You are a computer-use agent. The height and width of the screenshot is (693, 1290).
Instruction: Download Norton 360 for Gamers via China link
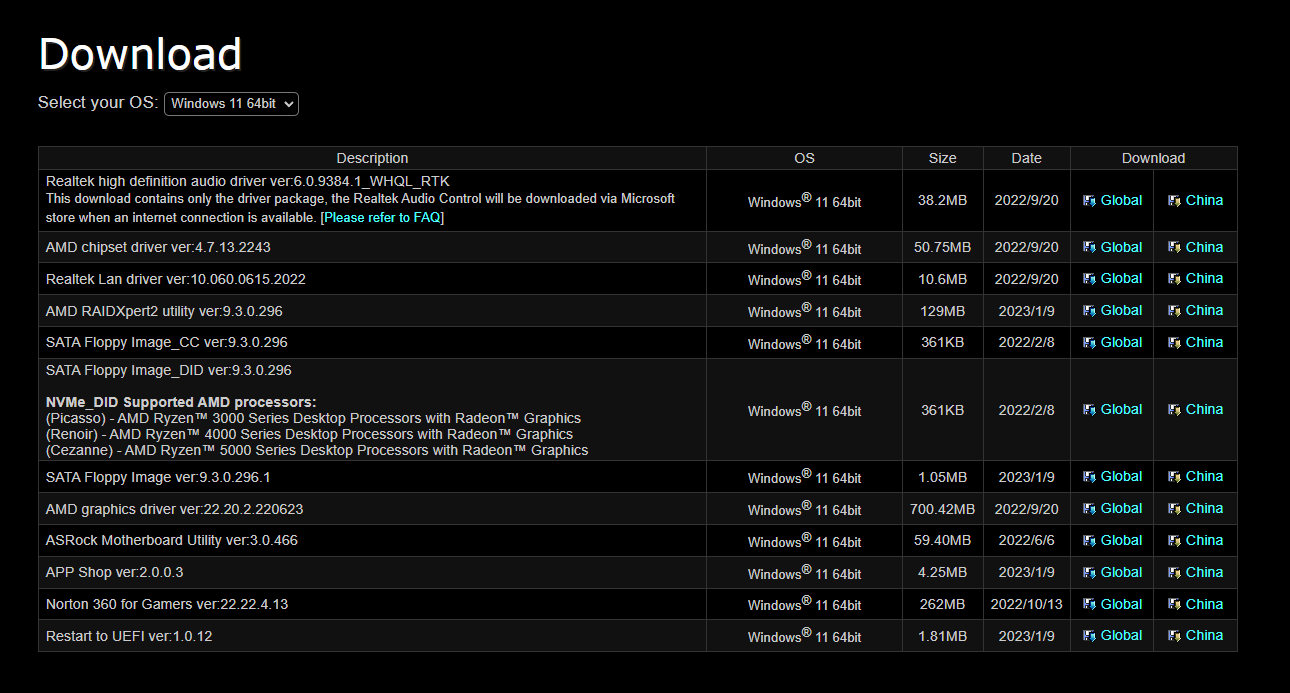tap(1204, 604)
